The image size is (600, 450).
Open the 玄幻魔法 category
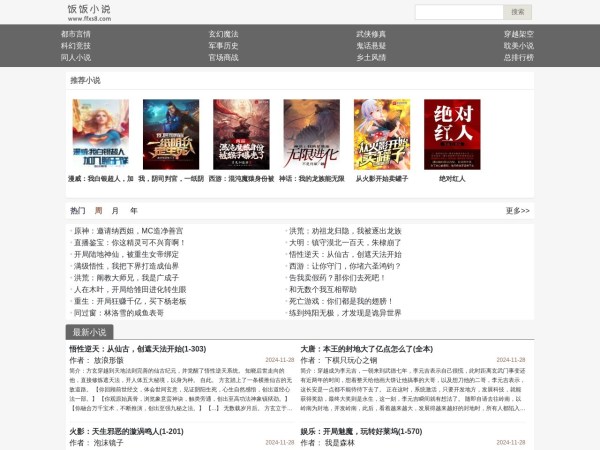tap(223, 33)
